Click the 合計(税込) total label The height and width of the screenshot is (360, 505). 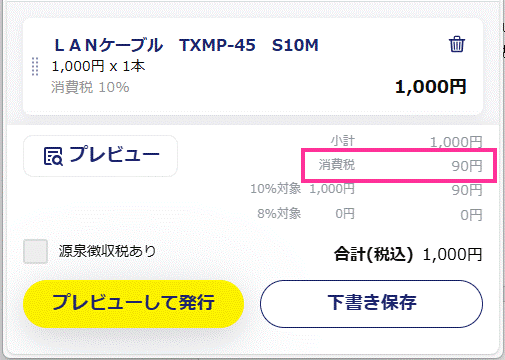373,255
